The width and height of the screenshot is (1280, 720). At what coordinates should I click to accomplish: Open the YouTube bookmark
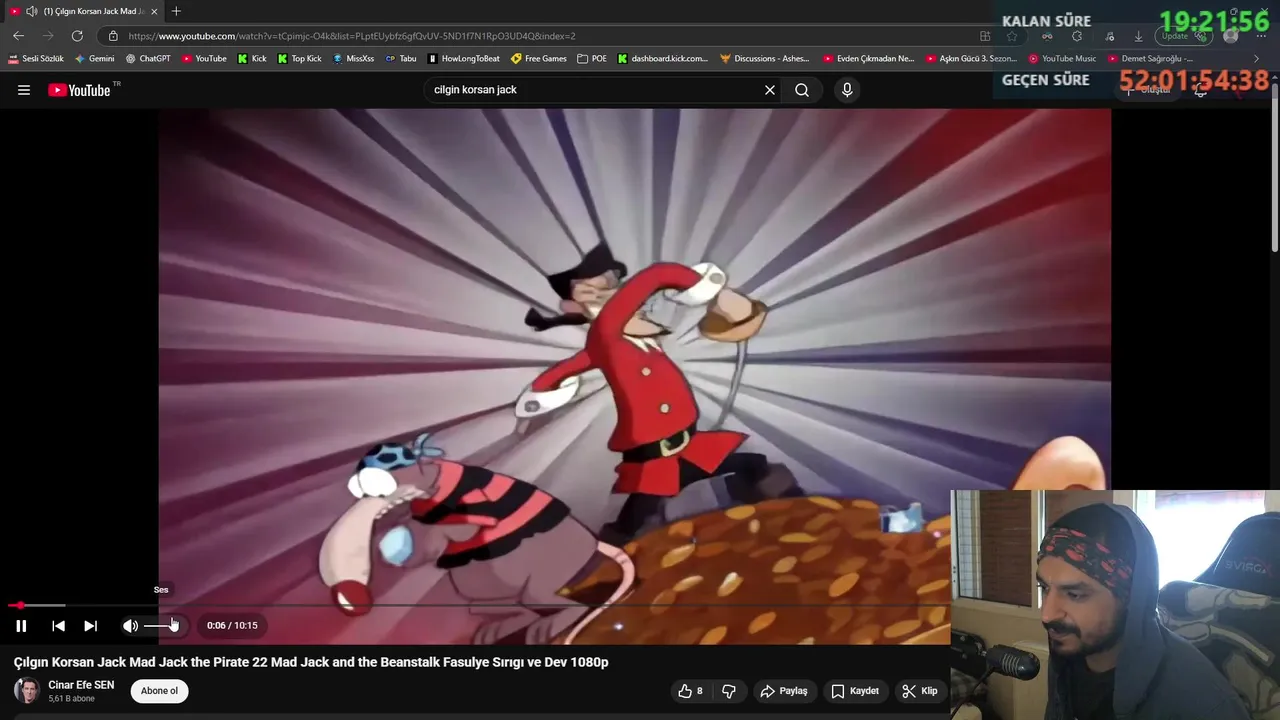(204, 59)
